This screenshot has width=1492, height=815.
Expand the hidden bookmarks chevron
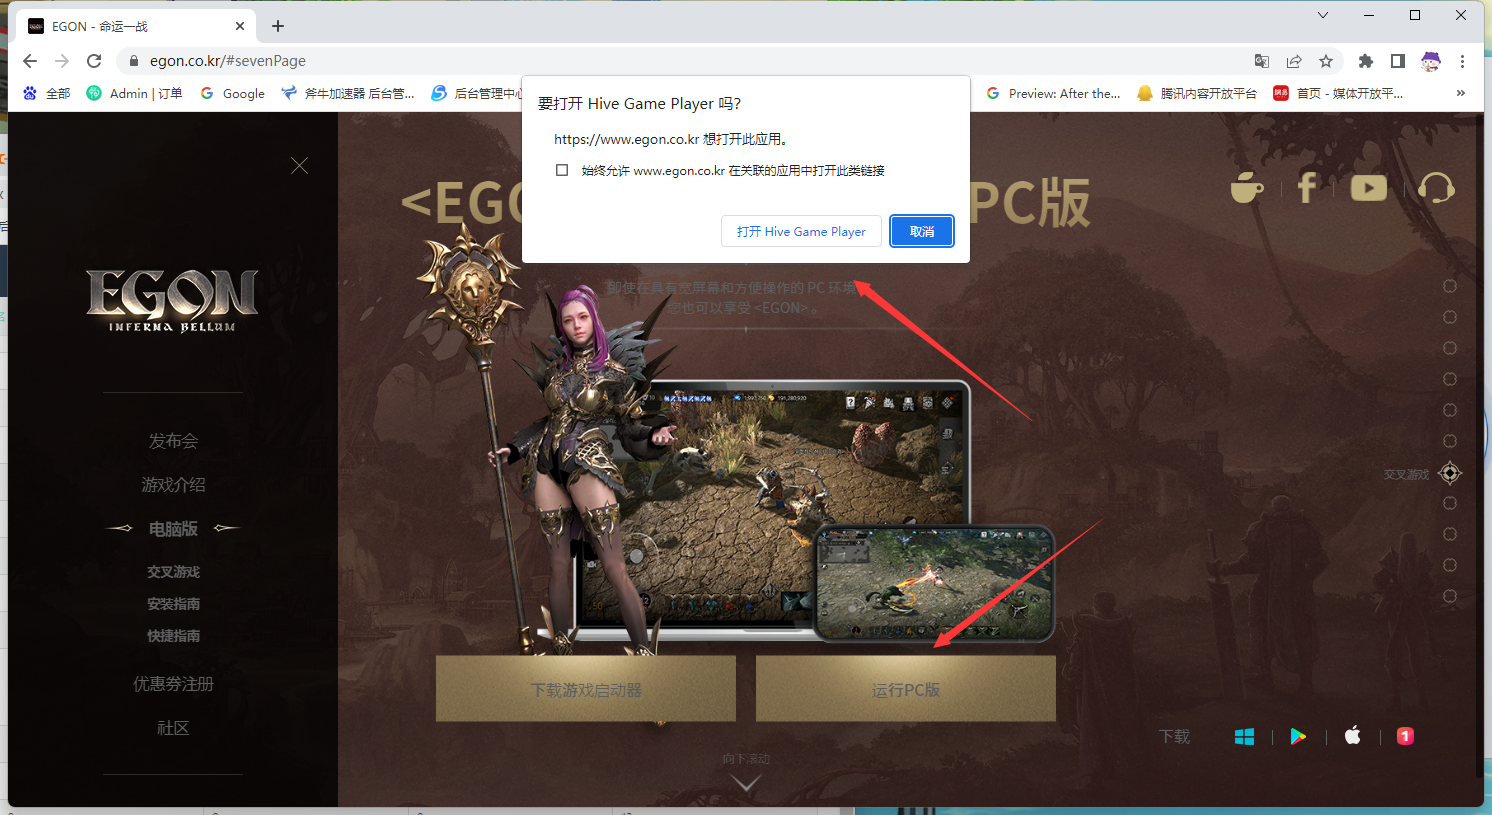(1460, 93)
